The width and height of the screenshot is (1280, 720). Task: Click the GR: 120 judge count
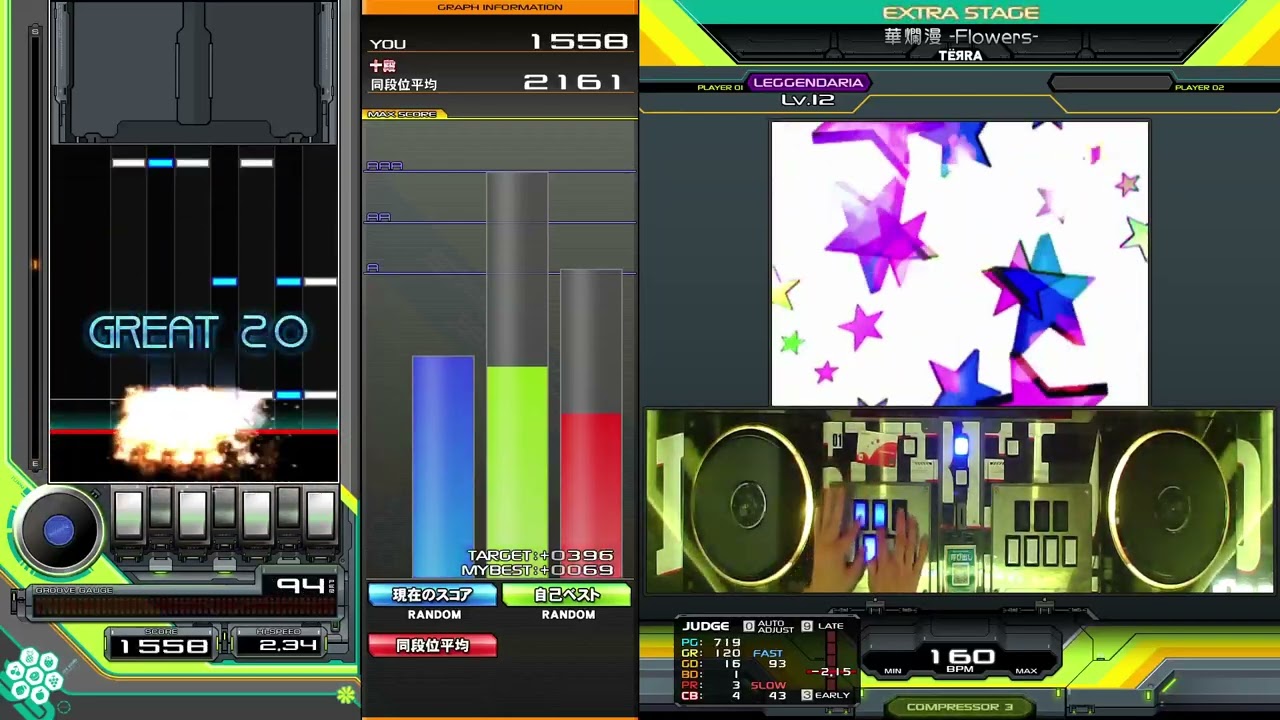coord(711,653)
